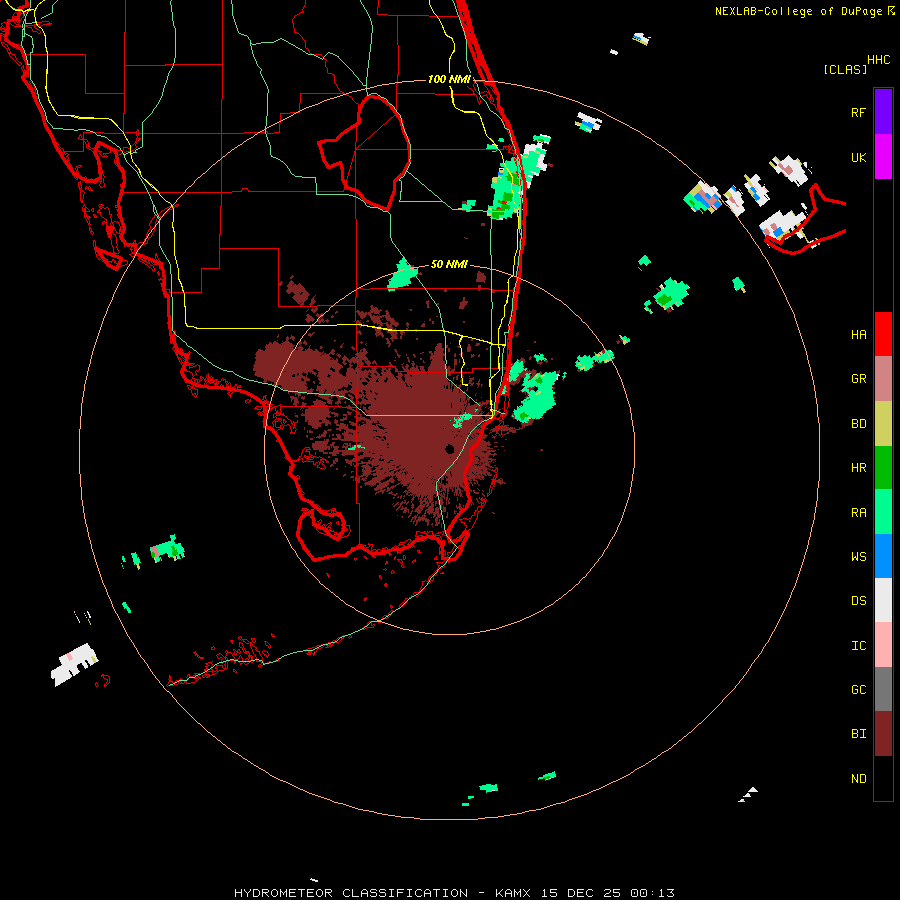
Task: Click the DS white legend swatch
Action: click(x=883, y=600)
